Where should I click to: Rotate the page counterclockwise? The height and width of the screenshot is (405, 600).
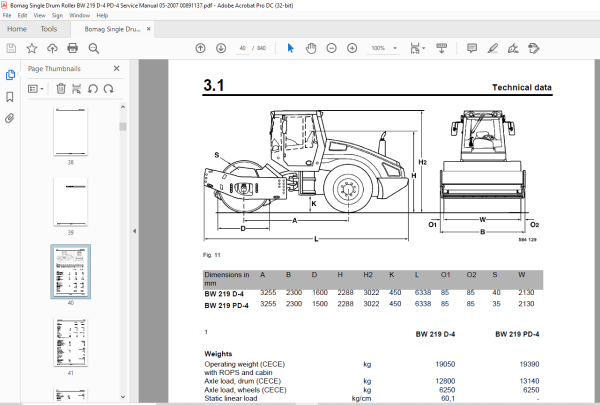(93, 89)
